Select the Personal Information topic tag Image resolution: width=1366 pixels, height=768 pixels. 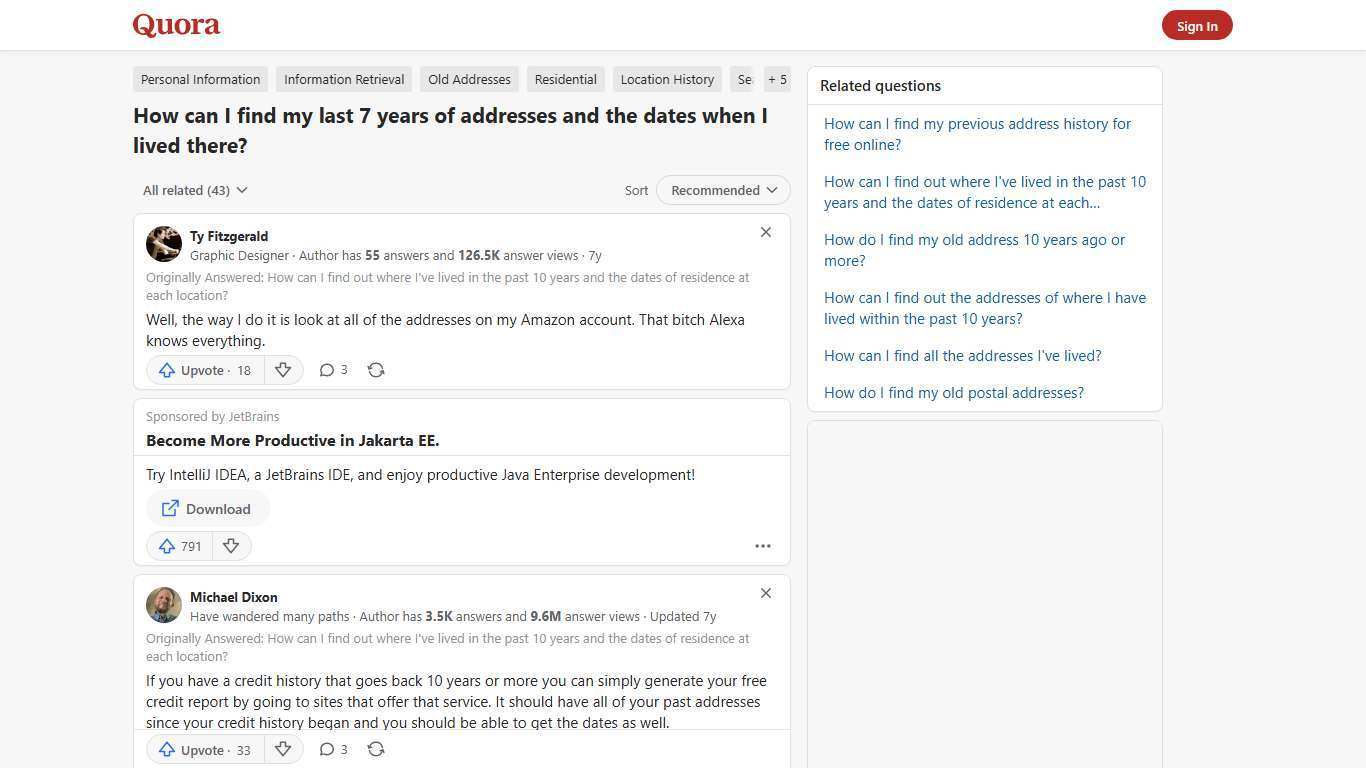pos(200,79)
